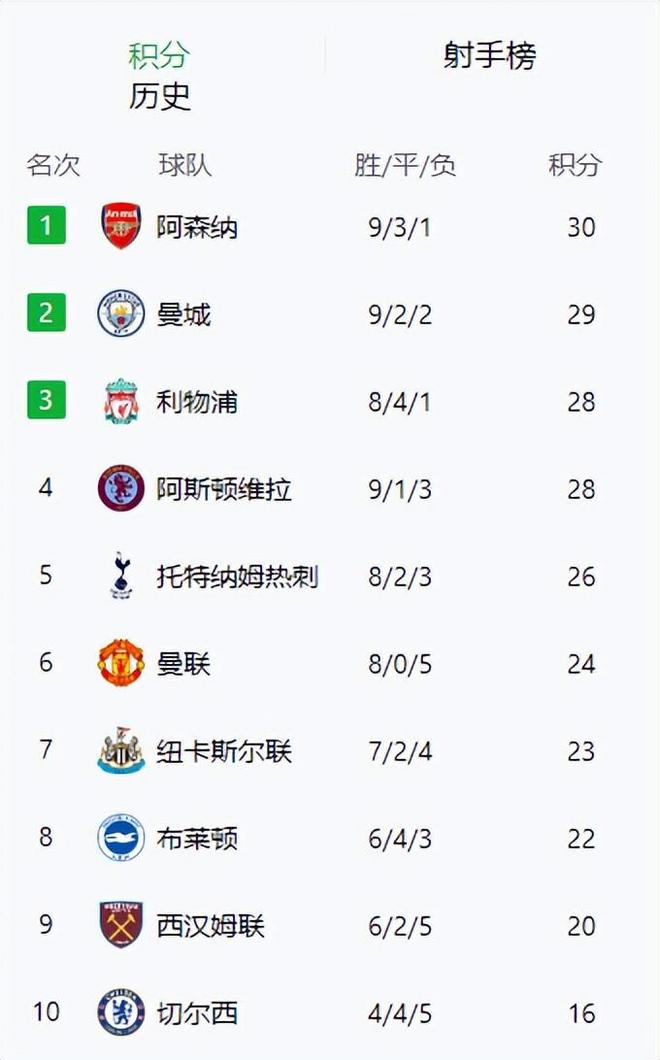This screenshot has width=660, height=1060.
Task: Click the 积分 column header
Action: (x=575, y=165)
